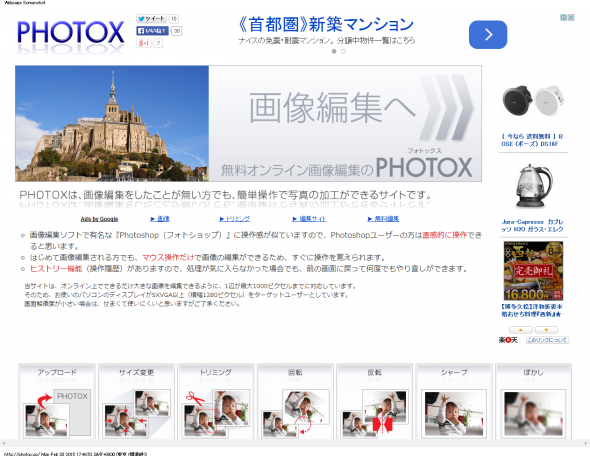
Task: Open the トリミング feature card with scissors
Action: [216, 401]
